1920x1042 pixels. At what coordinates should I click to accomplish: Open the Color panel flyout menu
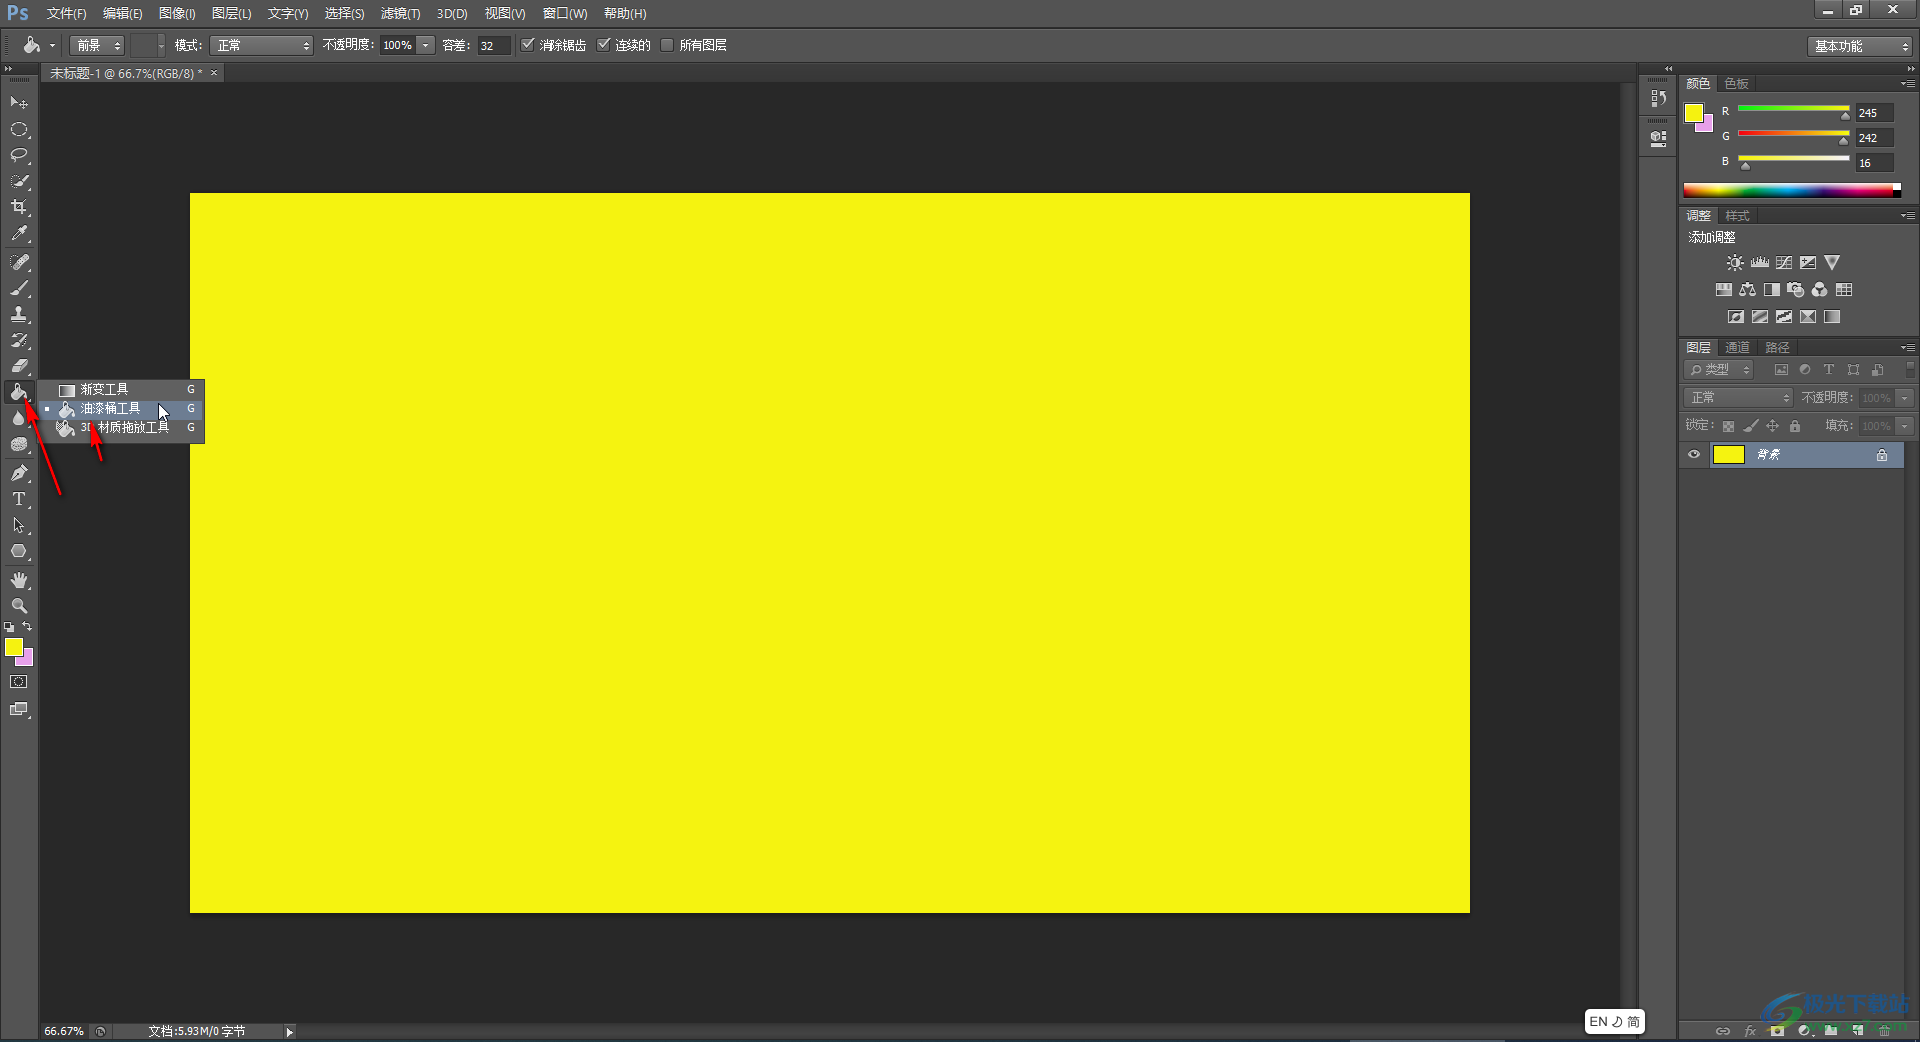pos(1908,83)
